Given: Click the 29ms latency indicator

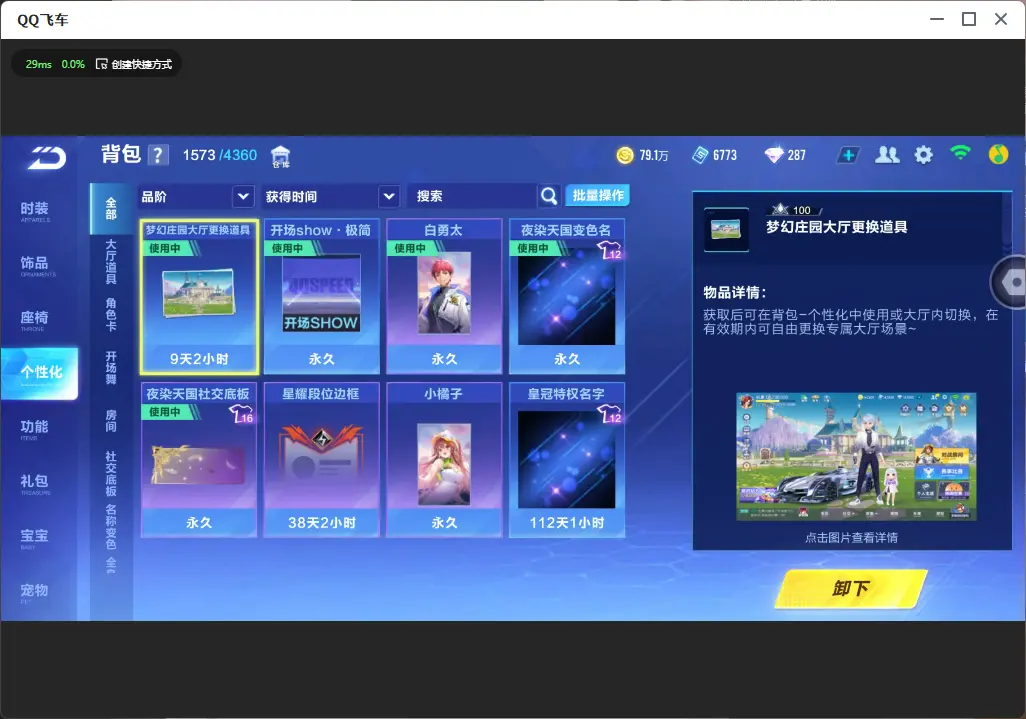Looking at the screenshot, I should point(39,64).
